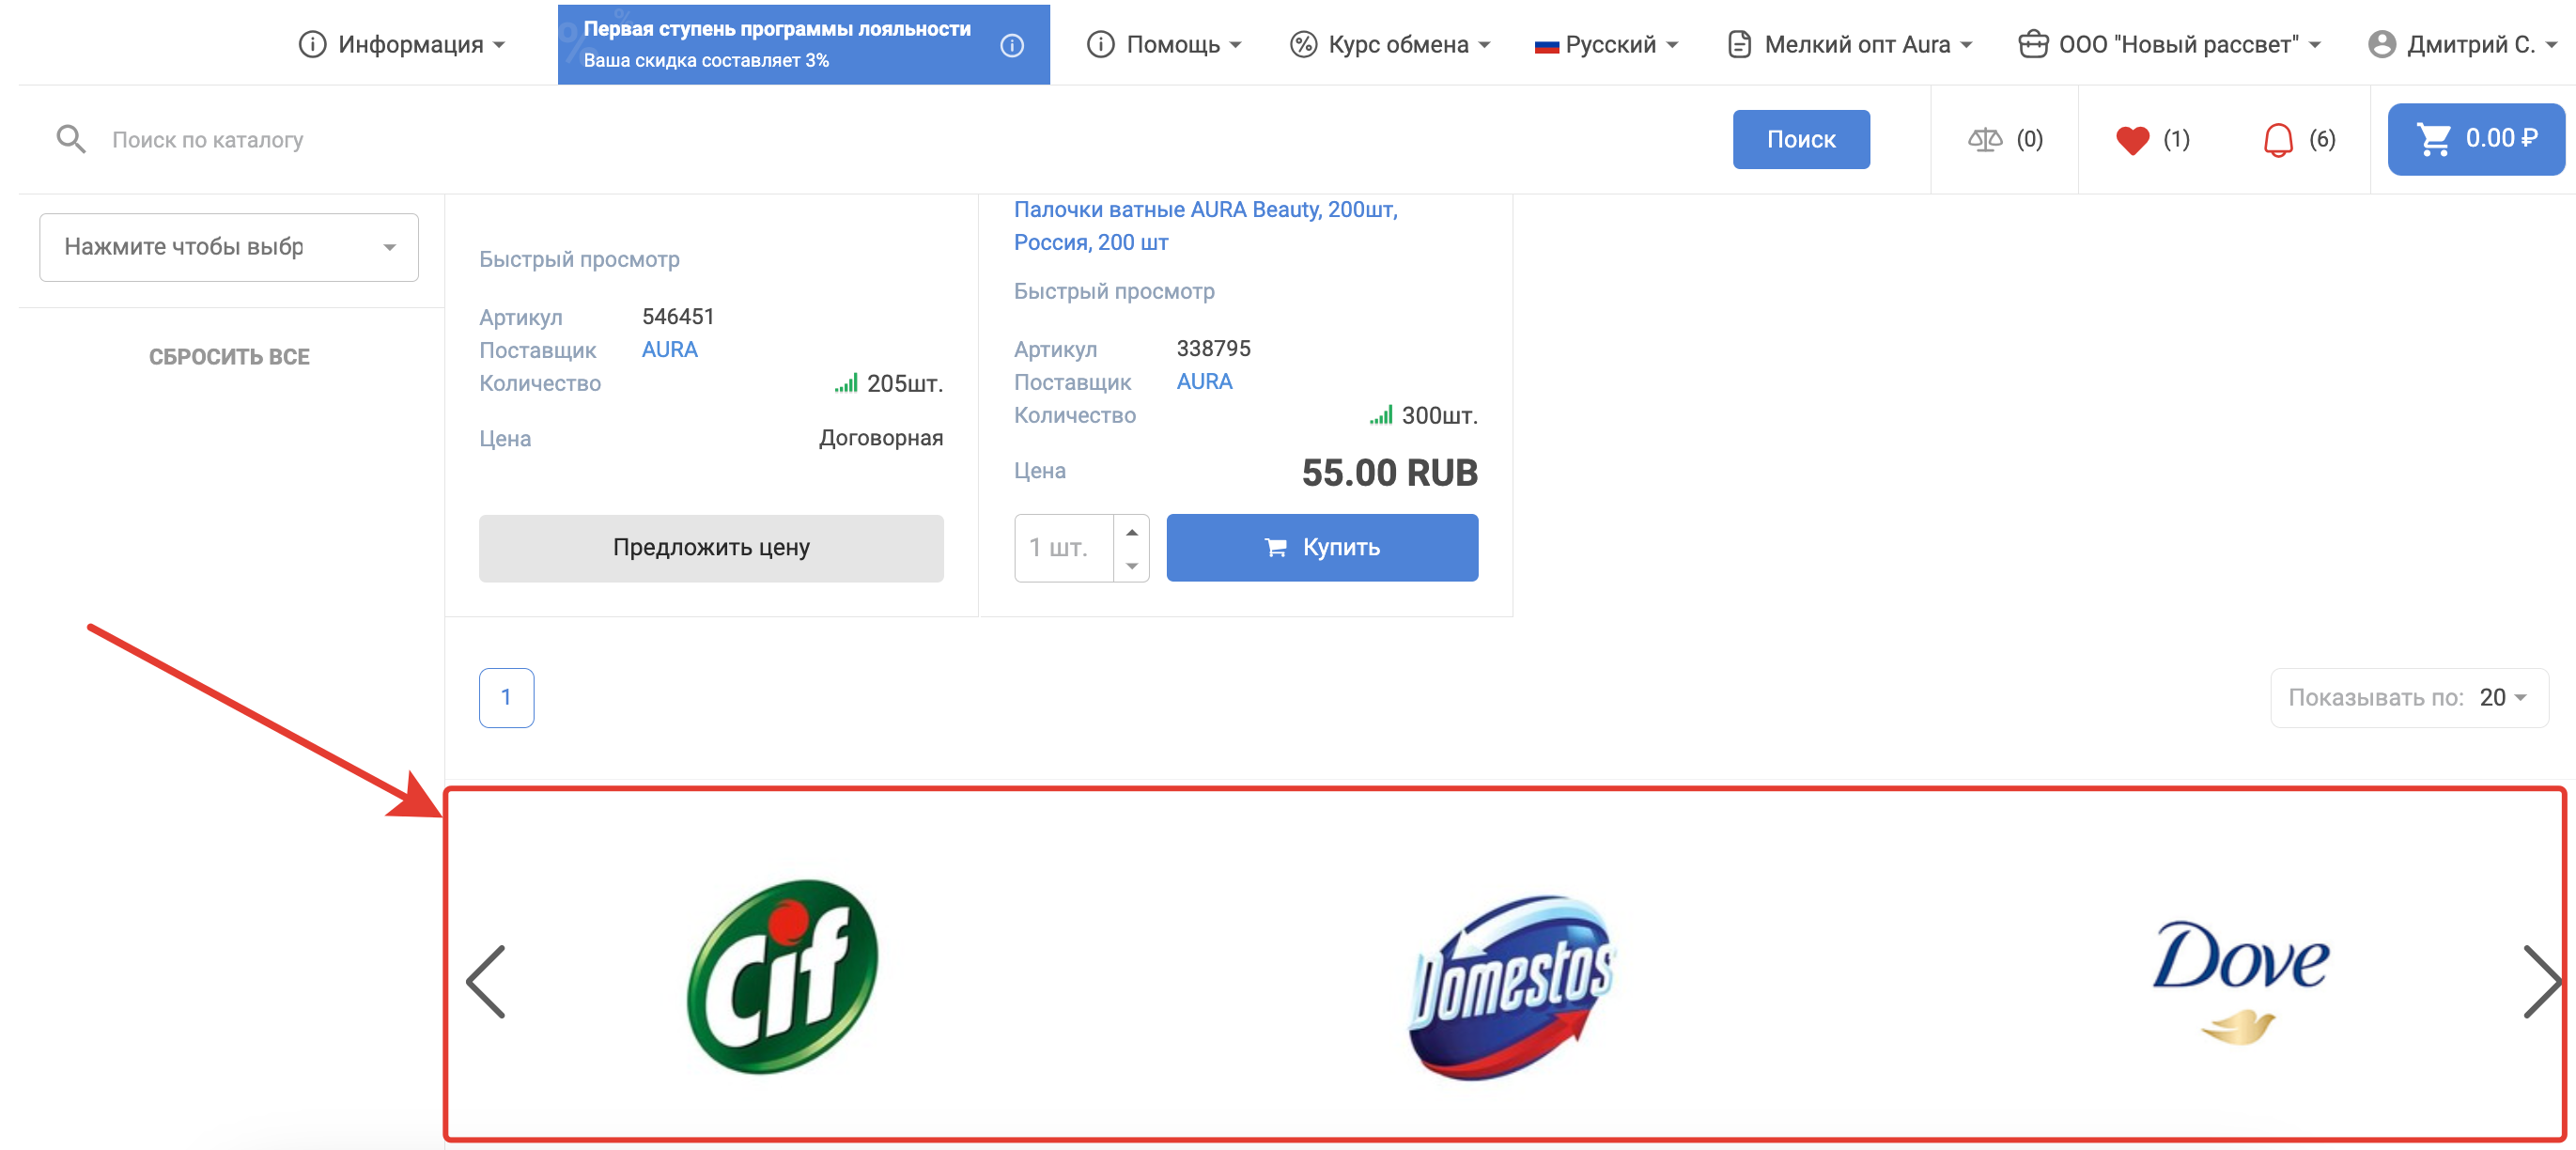Screen dimensions: 2576x1150
Task: Expand the 'Нажмите чтобы выбр' filter dropdown
Action: tap(229, 247)
